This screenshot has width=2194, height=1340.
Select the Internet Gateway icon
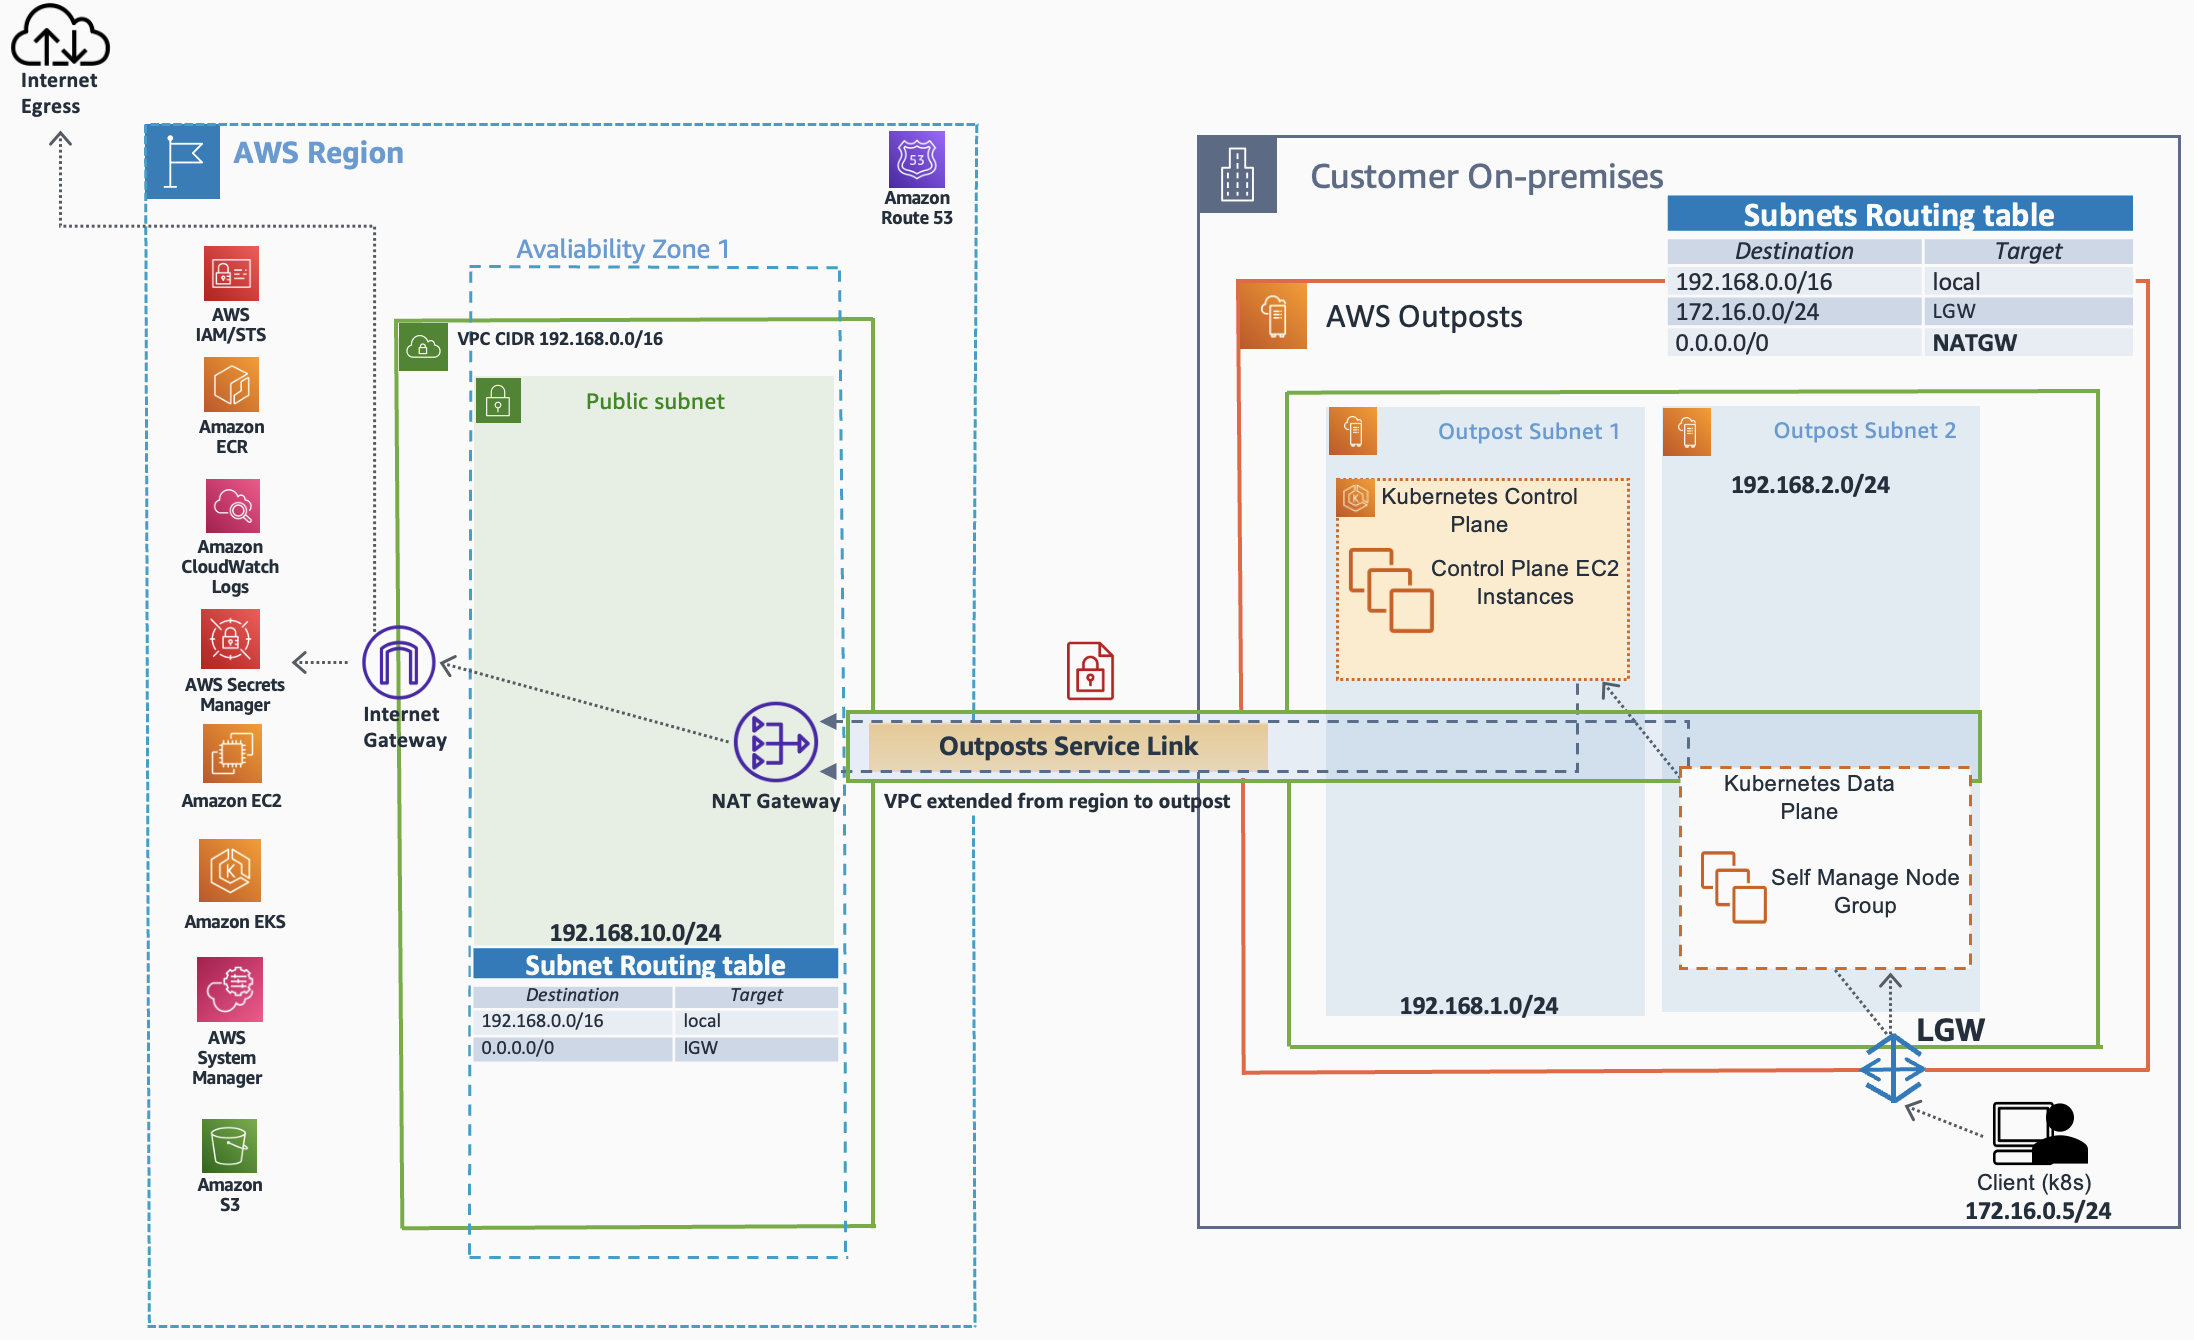click(398, 662)
